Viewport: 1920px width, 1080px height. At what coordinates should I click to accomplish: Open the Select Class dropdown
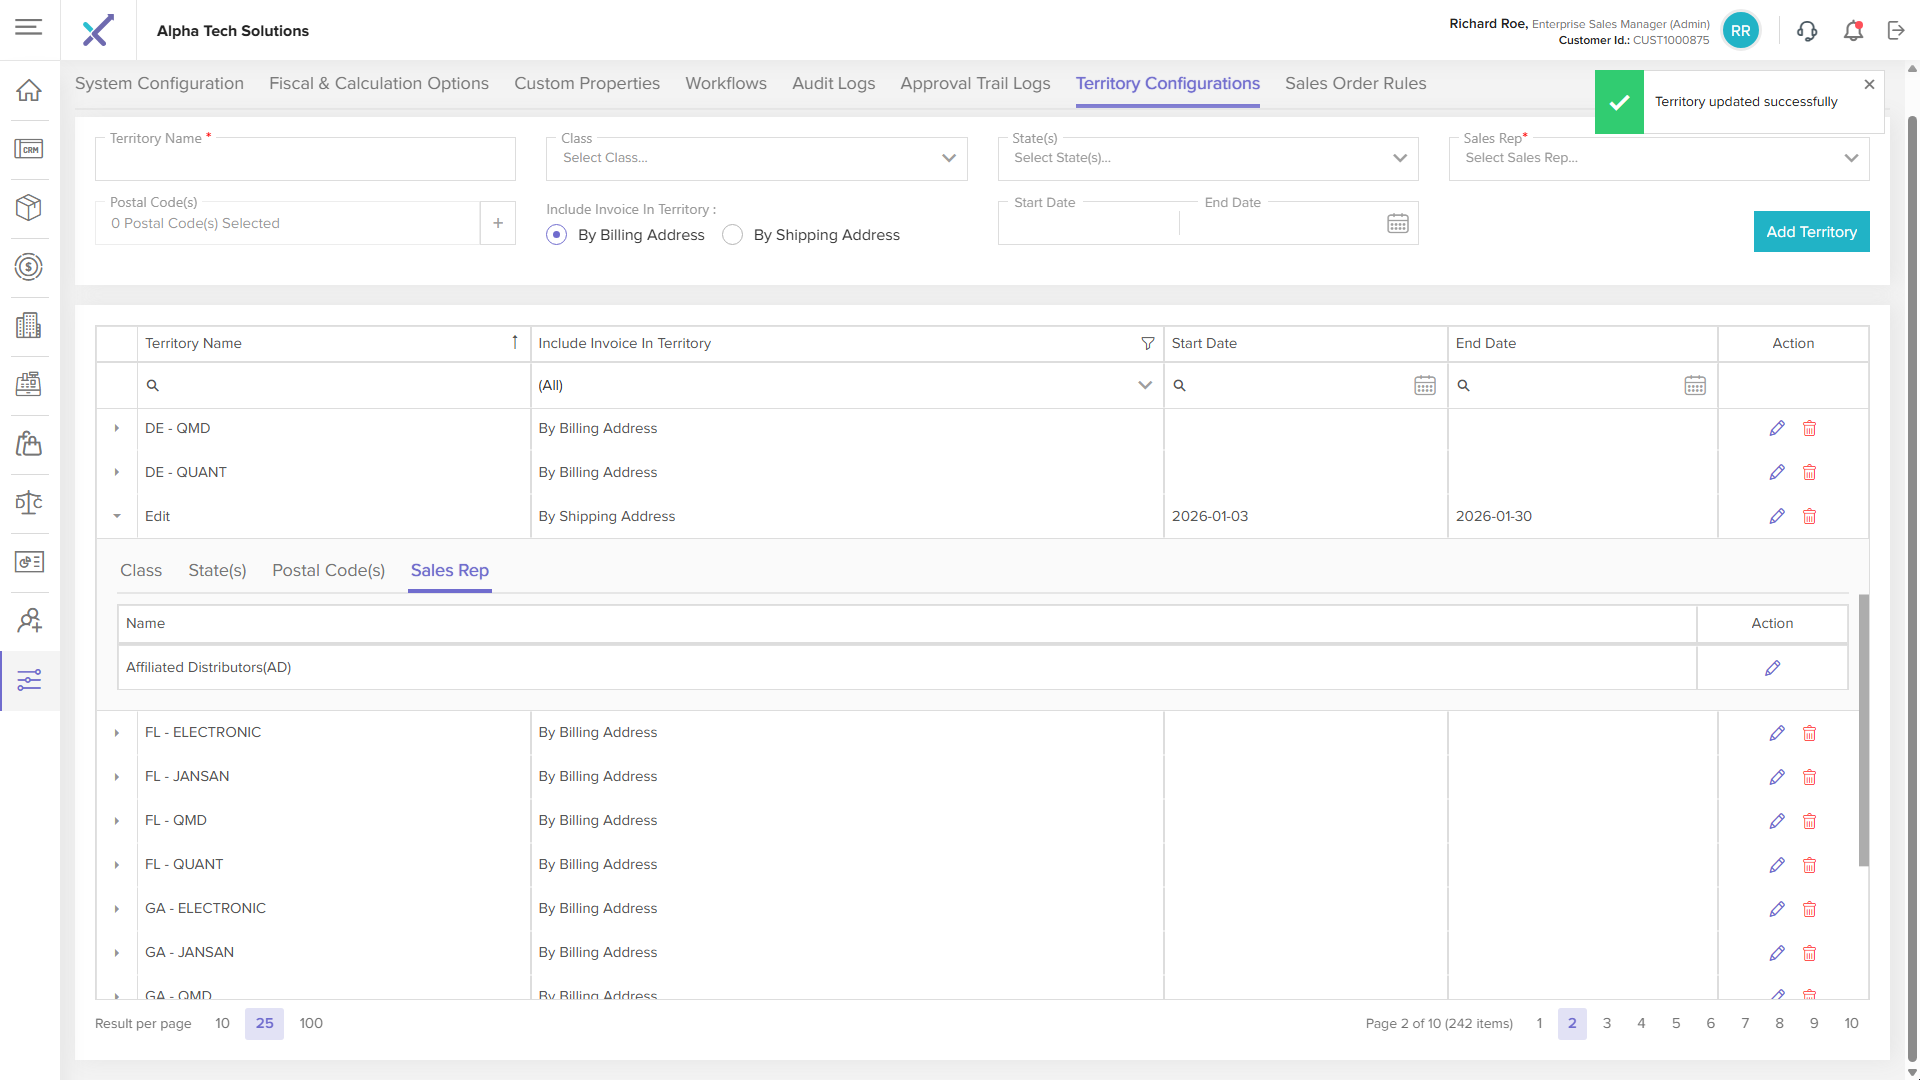756,158
